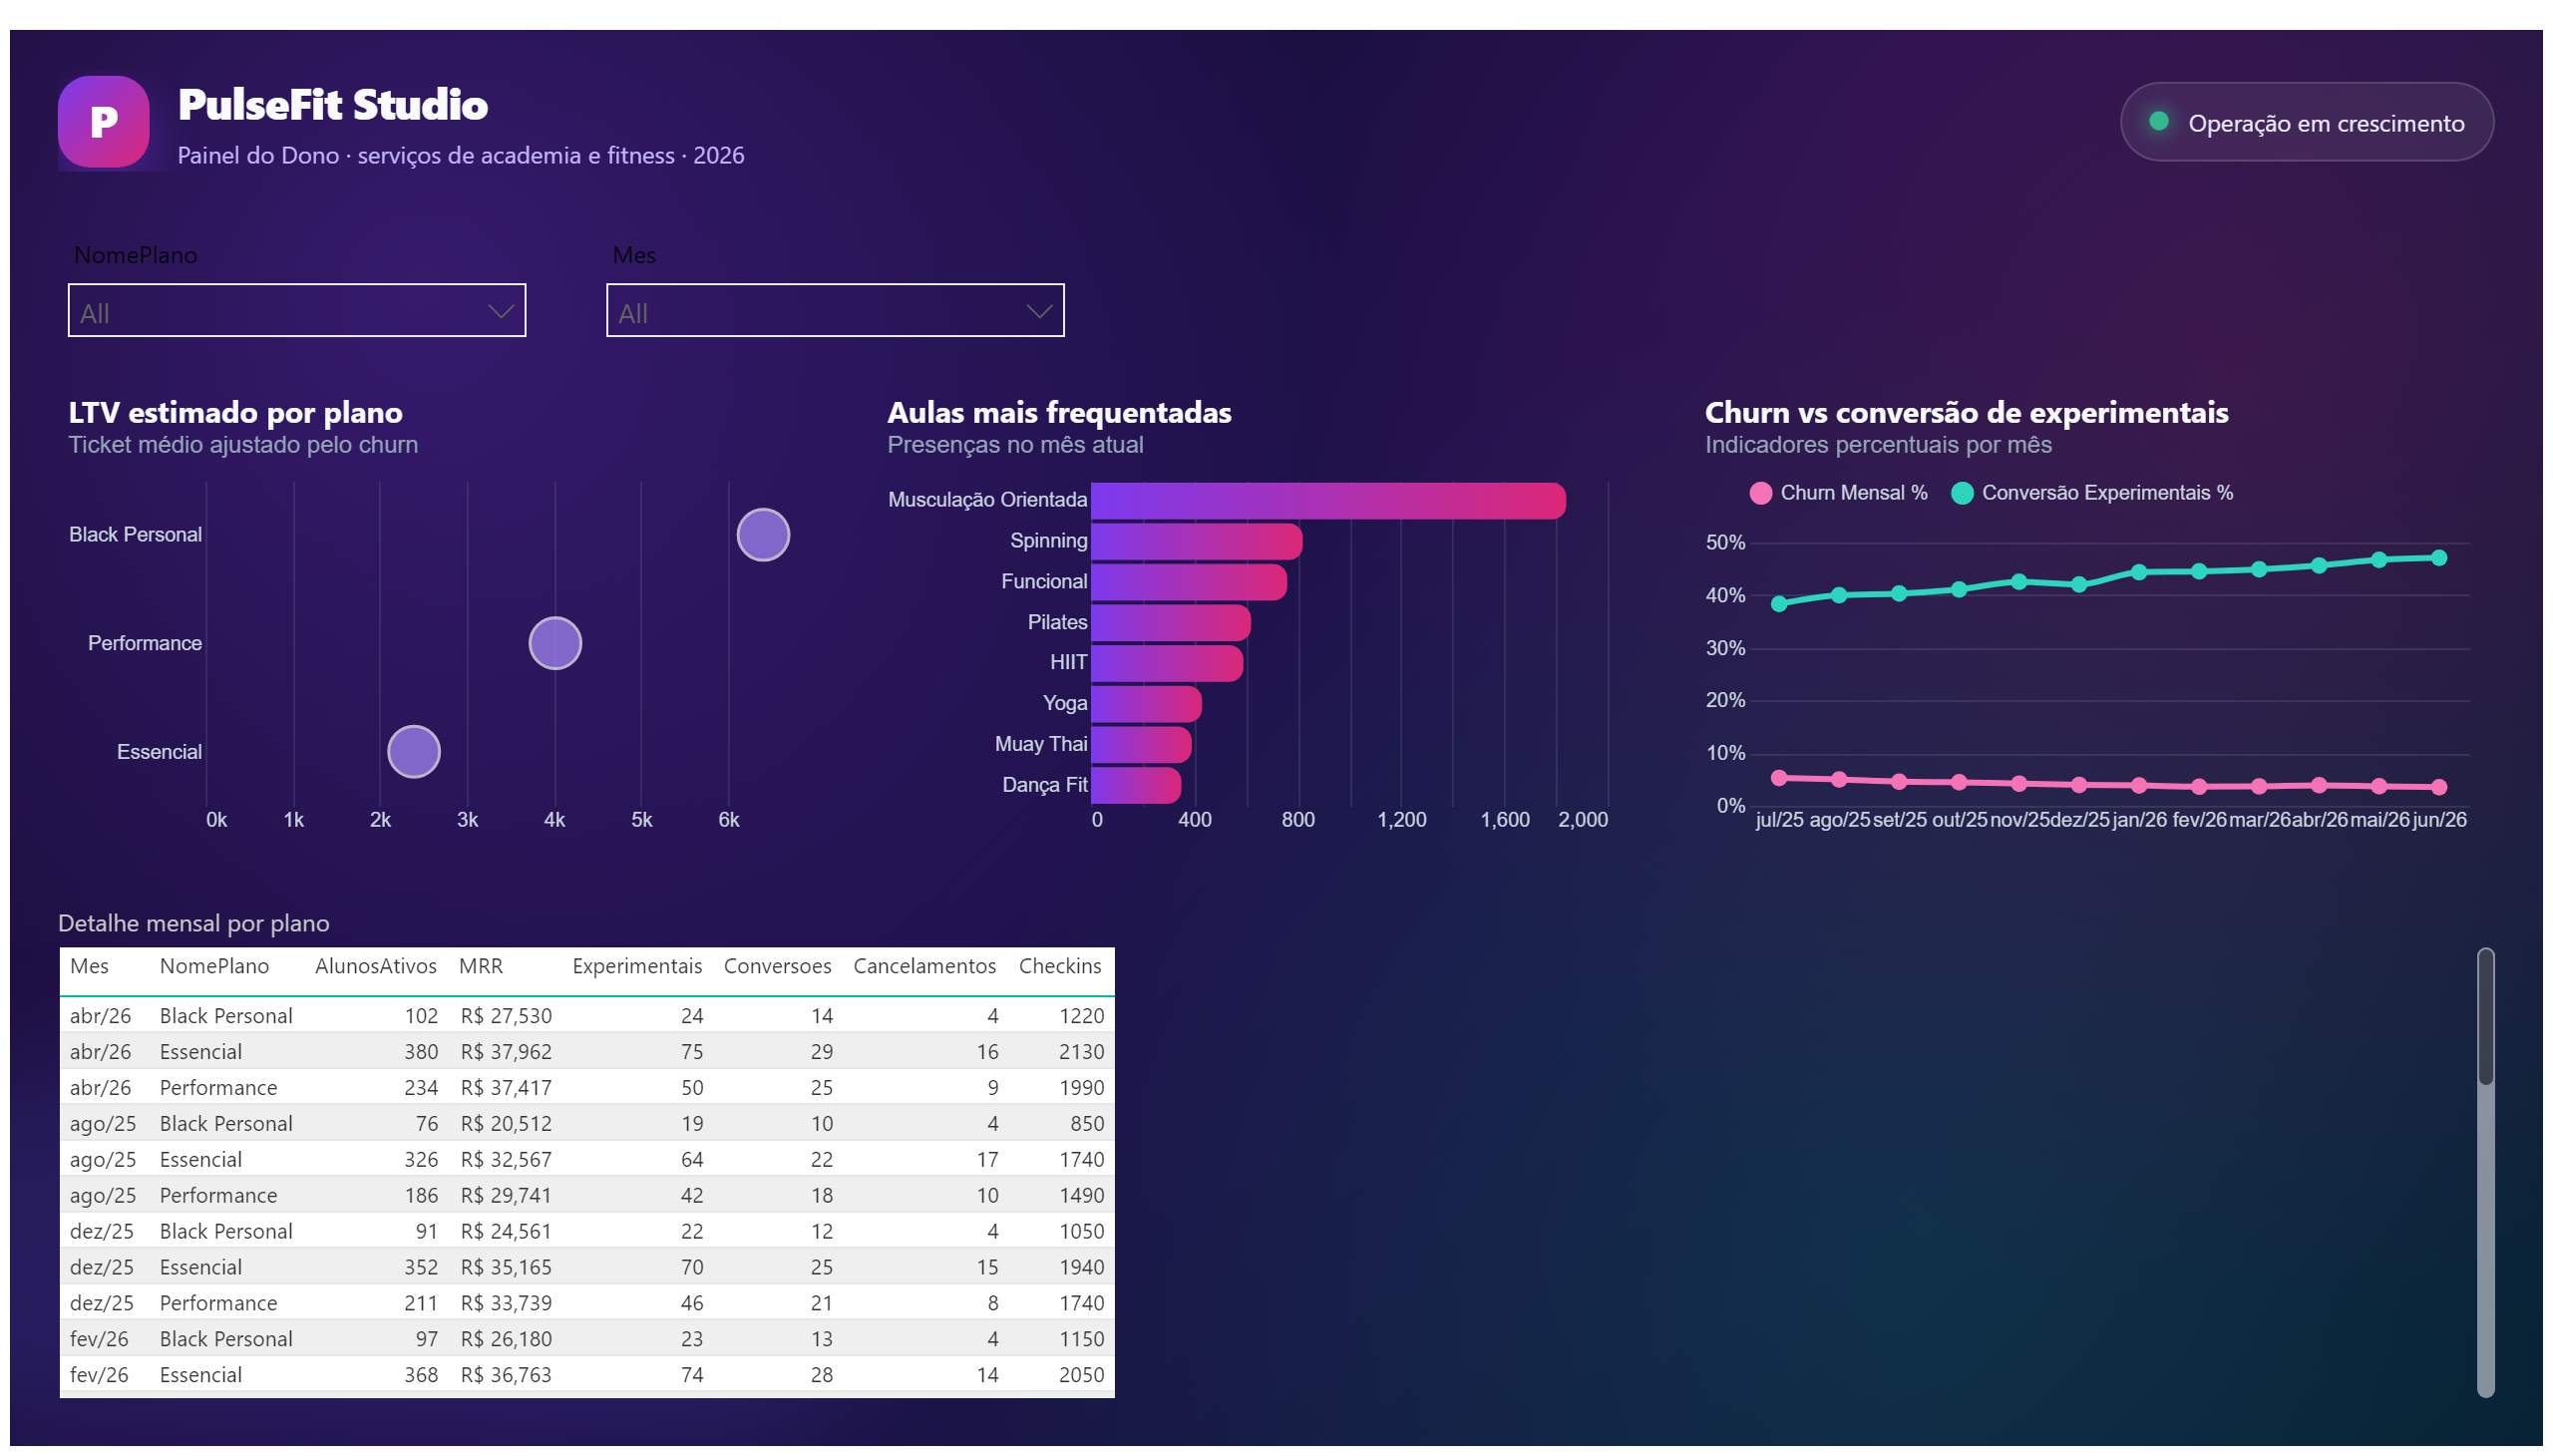The height and width of the screenshot is (1456, 2553).
Task: Click the green status dot indicator
Action: point(2158,121)
